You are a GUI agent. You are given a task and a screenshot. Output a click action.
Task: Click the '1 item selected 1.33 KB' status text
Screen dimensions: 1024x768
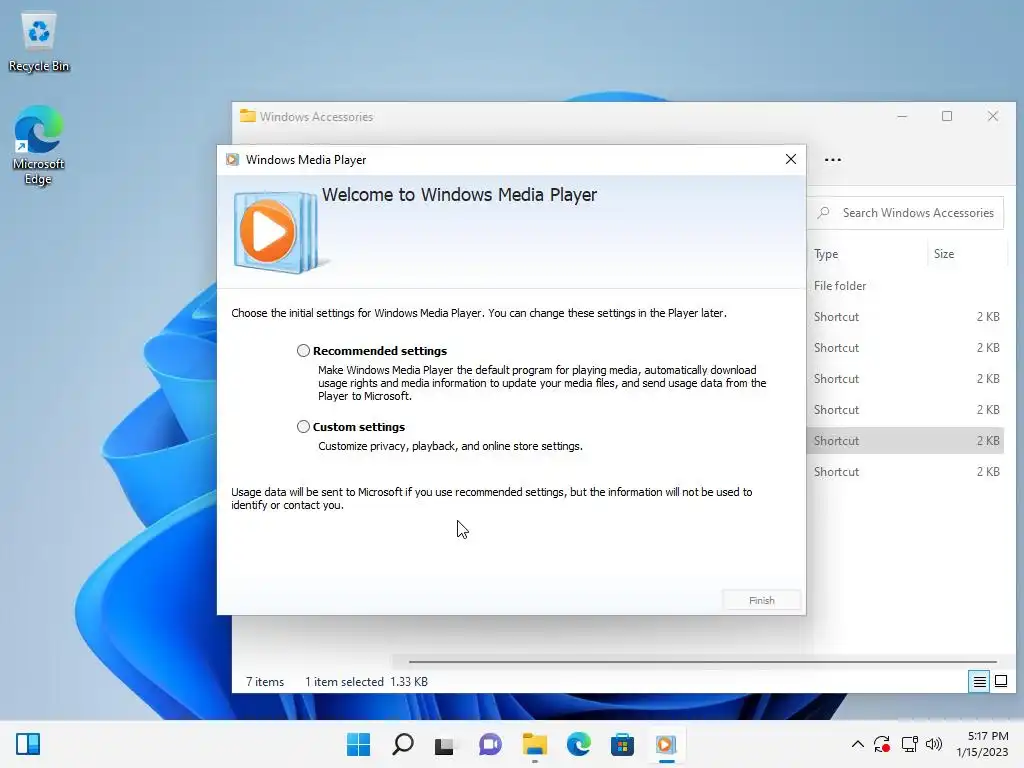[366, 682]
